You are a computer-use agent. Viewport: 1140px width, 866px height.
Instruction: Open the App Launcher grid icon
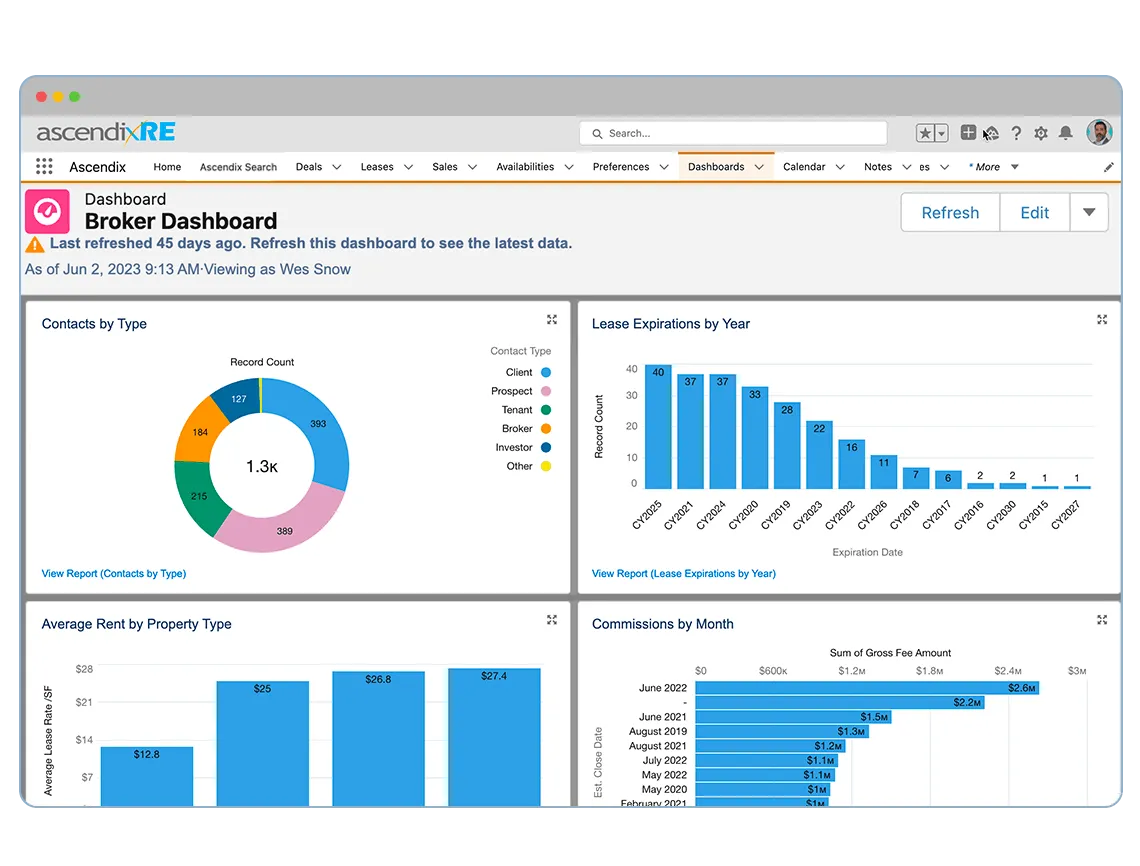pos(44,167)
